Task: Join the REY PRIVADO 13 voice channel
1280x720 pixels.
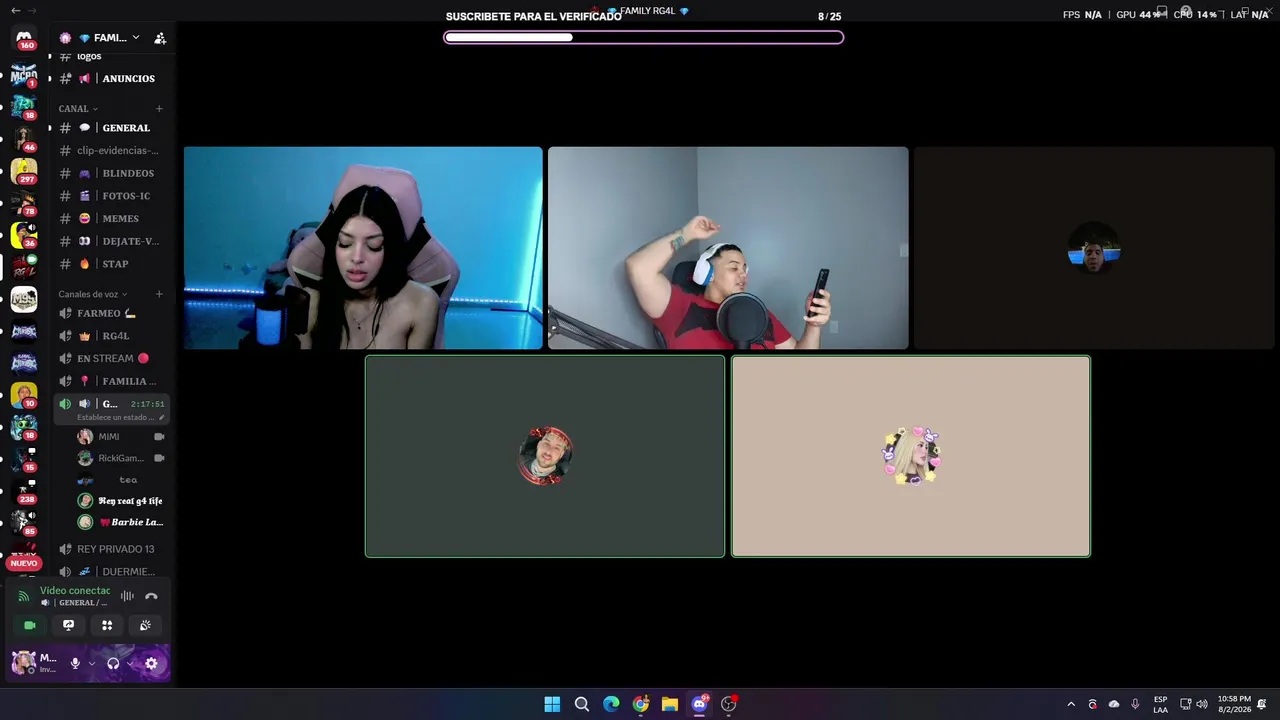Action: coord(111,549)
